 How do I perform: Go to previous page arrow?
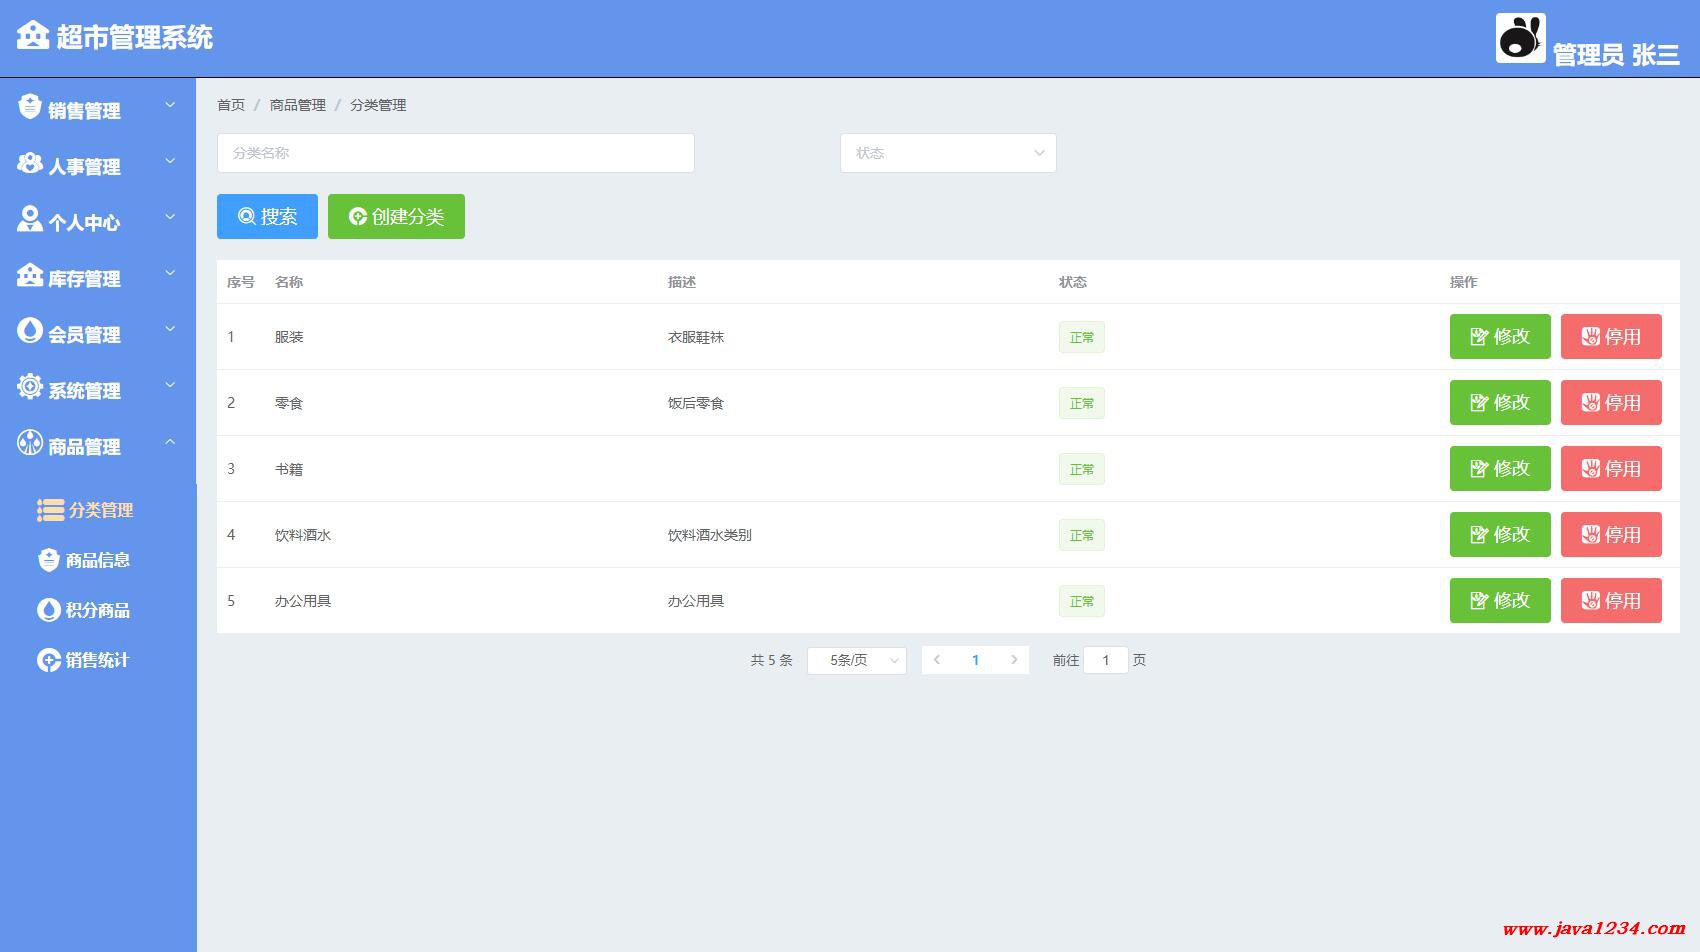tap(937, 660)
